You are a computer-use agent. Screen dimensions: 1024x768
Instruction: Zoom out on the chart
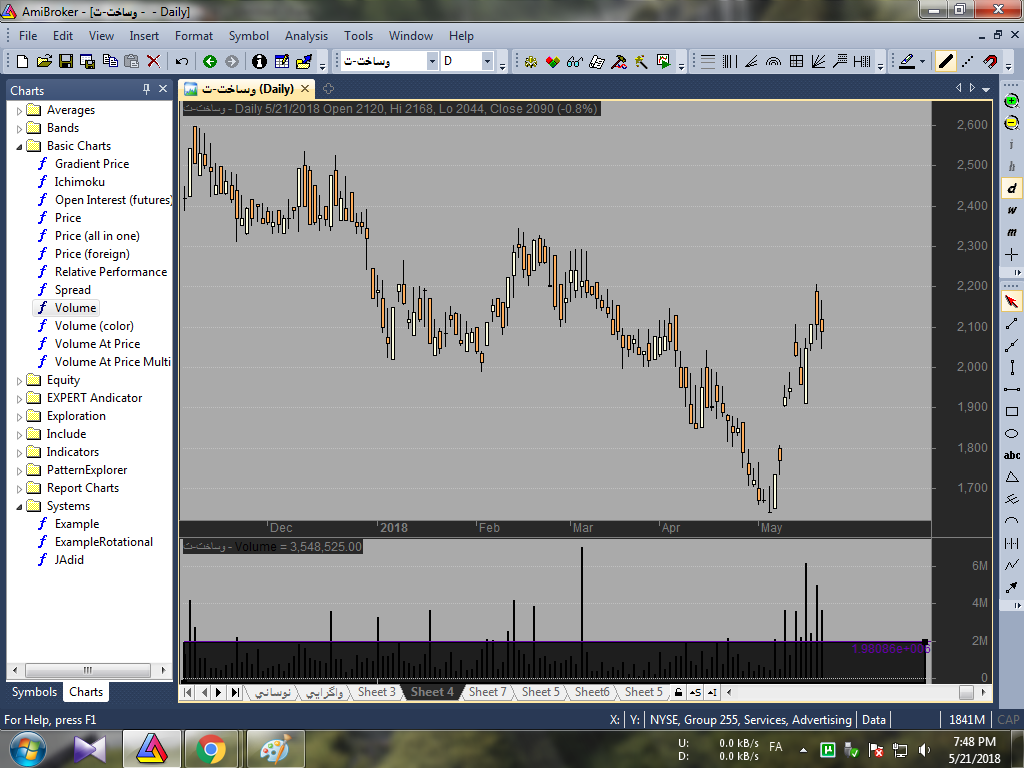click(1012, 123)
